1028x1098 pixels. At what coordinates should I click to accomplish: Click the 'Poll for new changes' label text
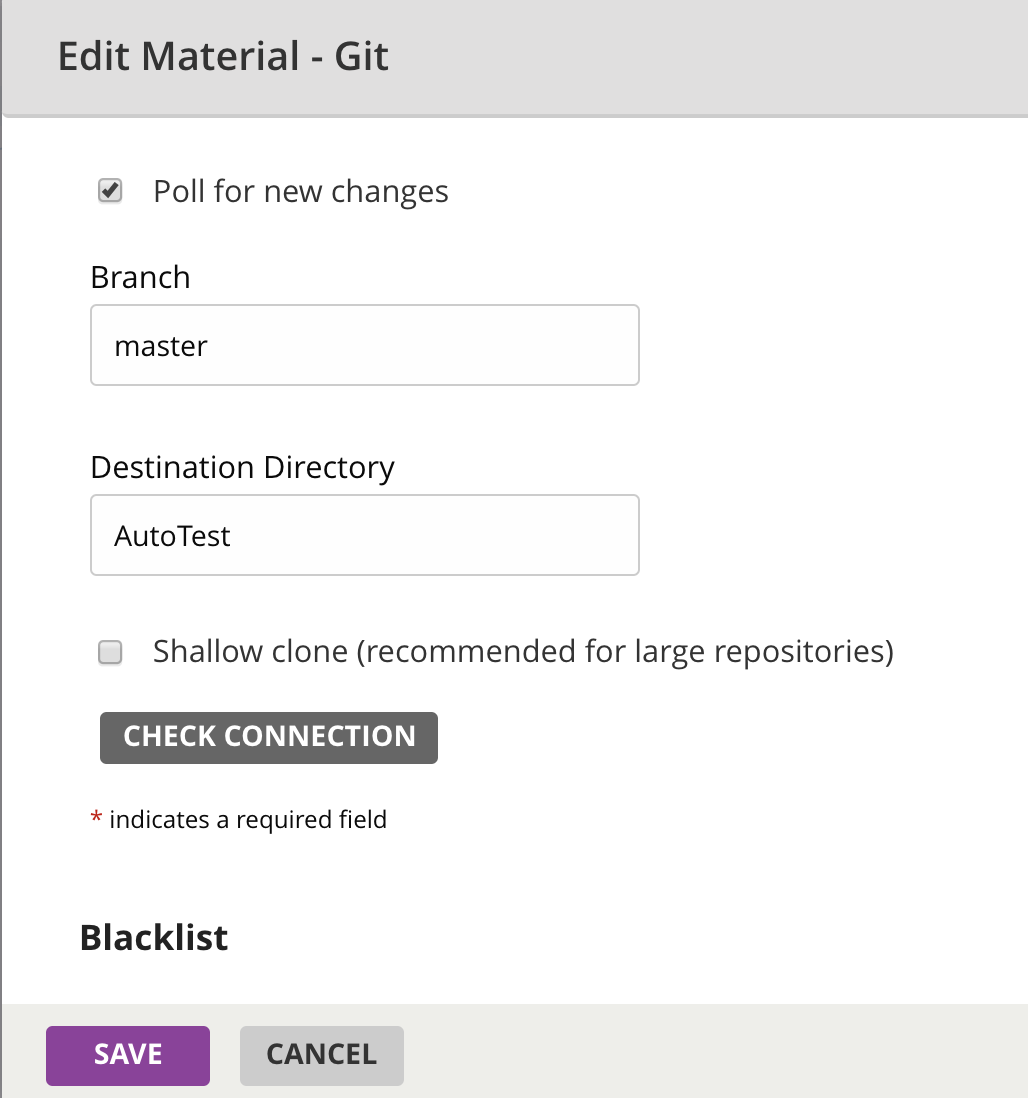tap(300, 191)
